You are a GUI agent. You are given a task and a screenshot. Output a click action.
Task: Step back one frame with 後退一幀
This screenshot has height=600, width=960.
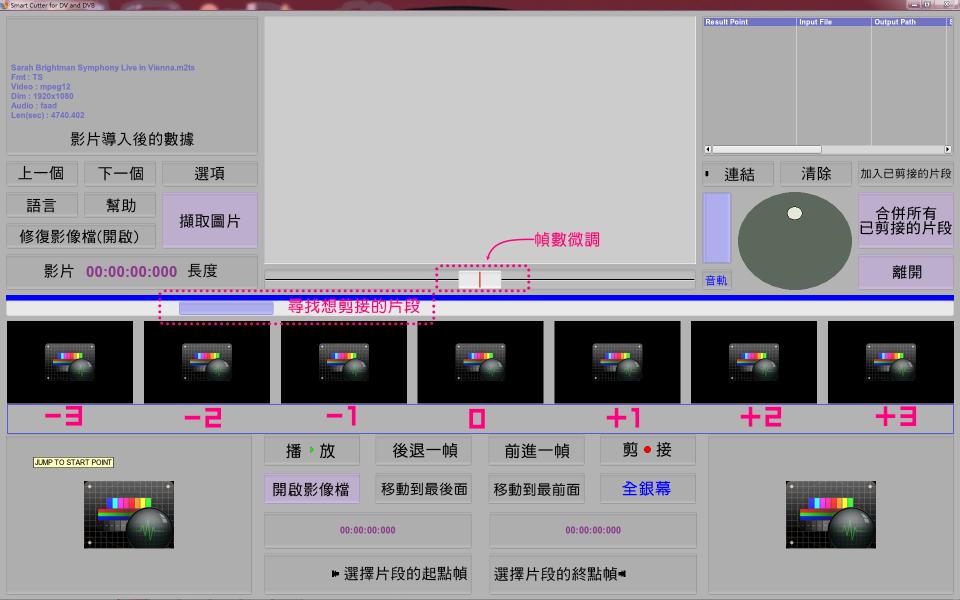pyautogui.click(x=423, y=451)
